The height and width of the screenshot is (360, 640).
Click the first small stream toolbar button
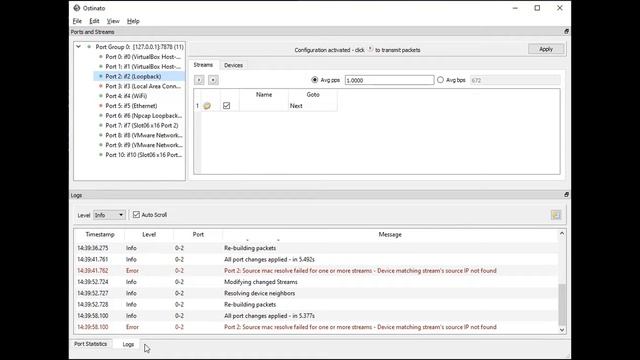click(199, 80)
